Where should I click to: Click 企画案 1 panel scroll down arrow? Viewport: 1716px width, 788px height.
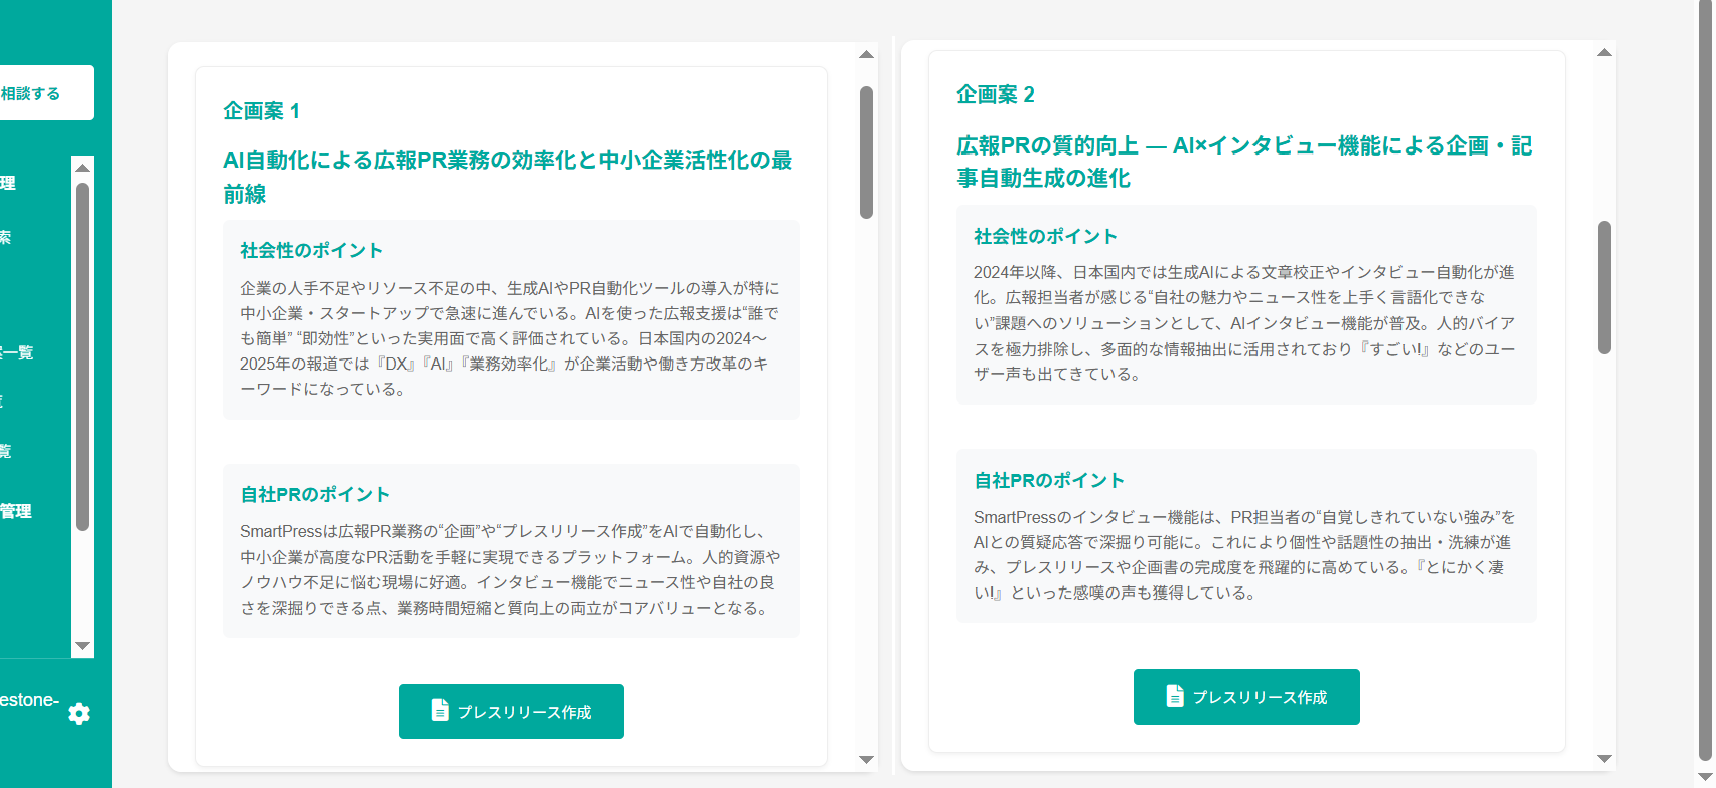click(867, 760)
